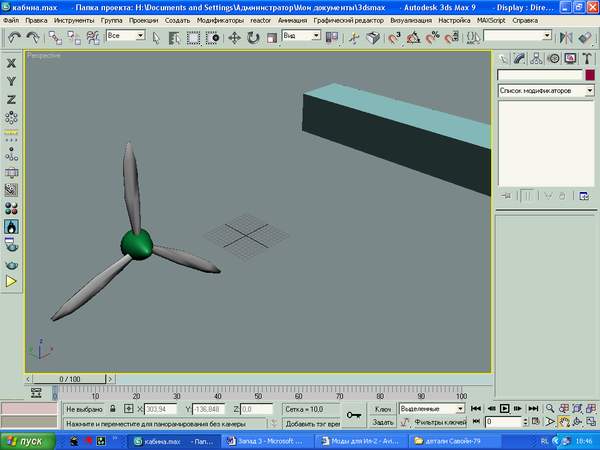Screen dimensions: 600x450
Task: Click the Zoom magnifier viewport tool
Action: point(549,408)
